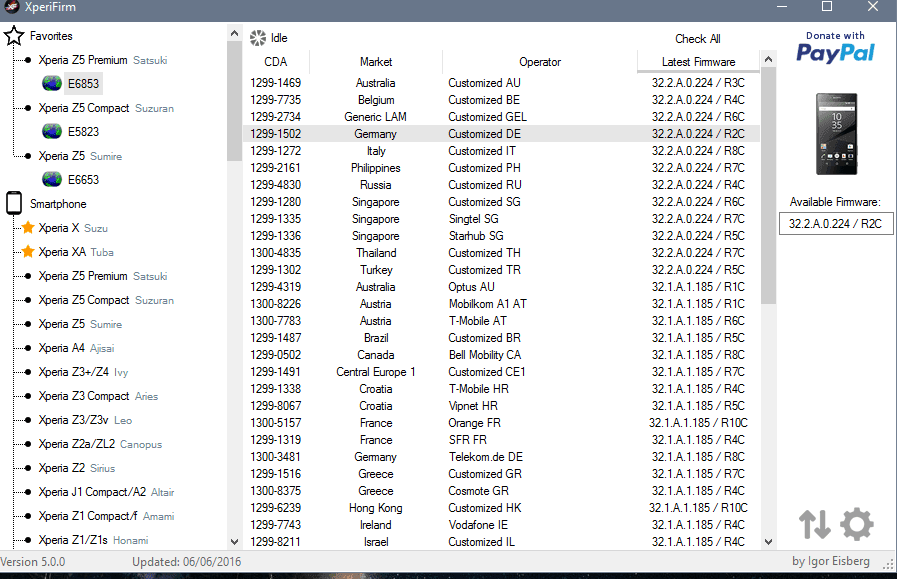
Task: Sort by the Market column header
Action: [x=376, y=62]
